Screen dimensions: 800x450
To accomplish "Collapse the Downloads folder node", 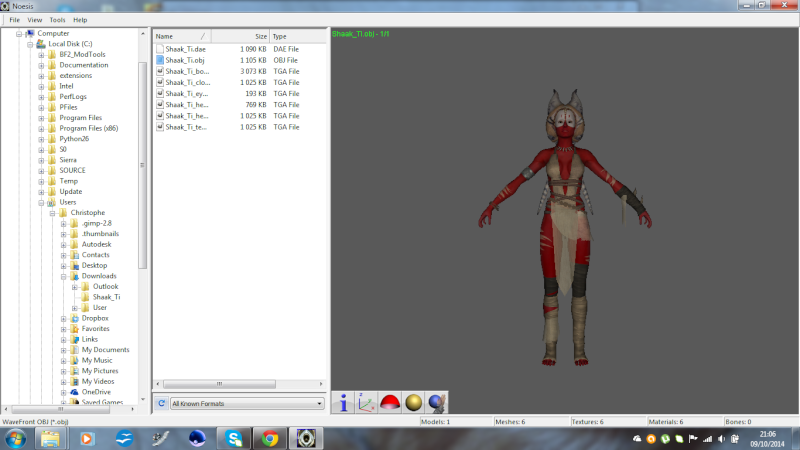I will (64, 277).
